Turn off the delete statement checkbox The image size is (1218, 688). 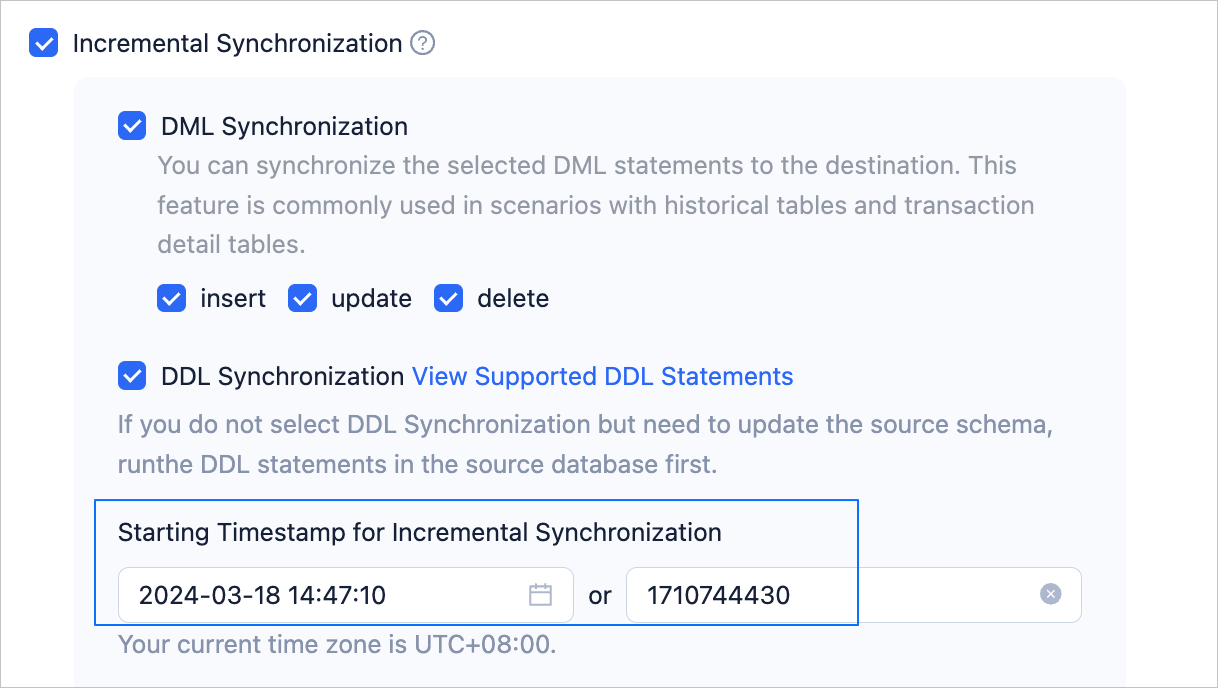[449, 298]
